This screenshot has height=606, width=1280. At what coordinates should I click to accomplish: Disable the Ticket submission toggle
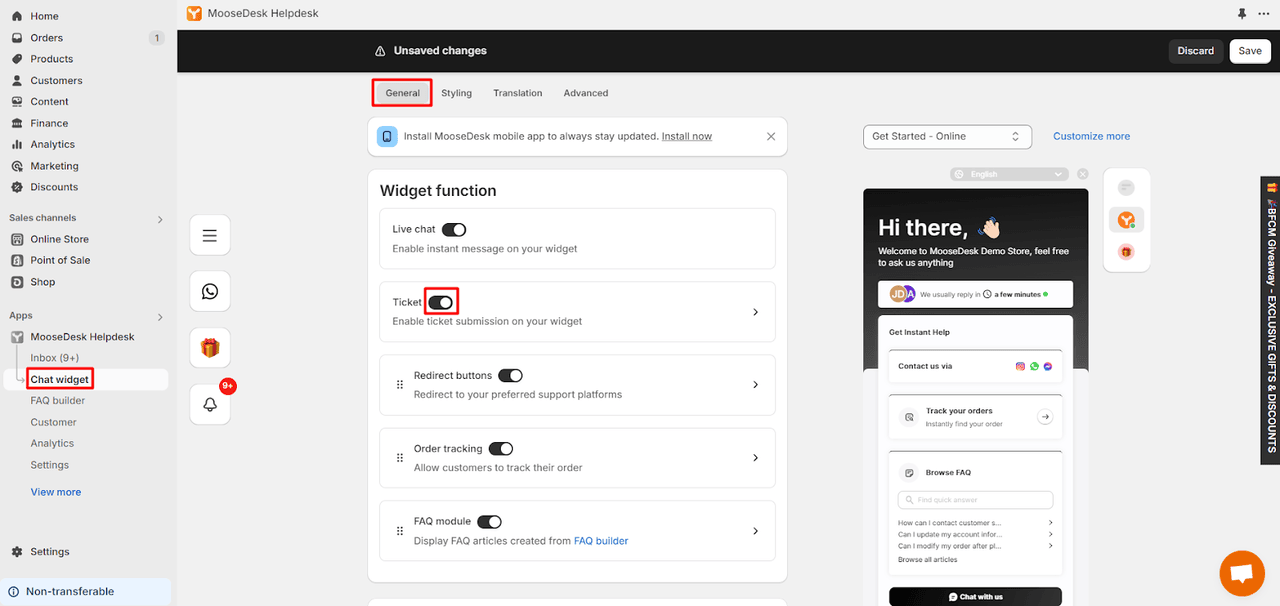point(441,301)
